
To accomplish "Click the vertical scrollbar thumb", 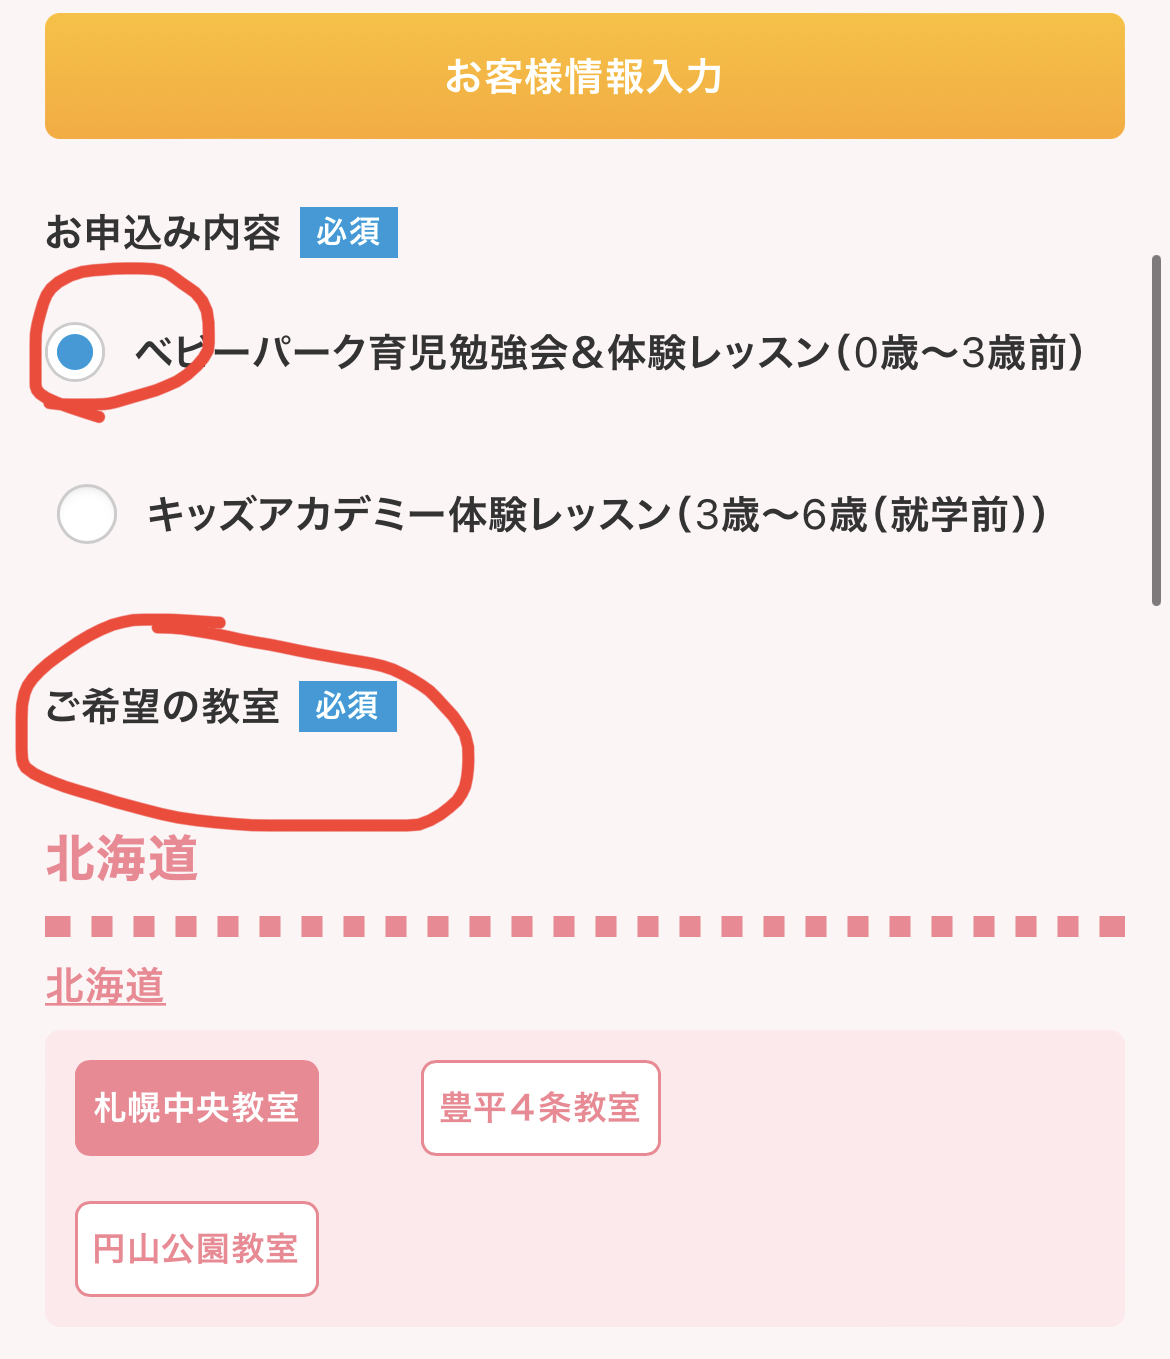I will click(x=1157, y=430).
